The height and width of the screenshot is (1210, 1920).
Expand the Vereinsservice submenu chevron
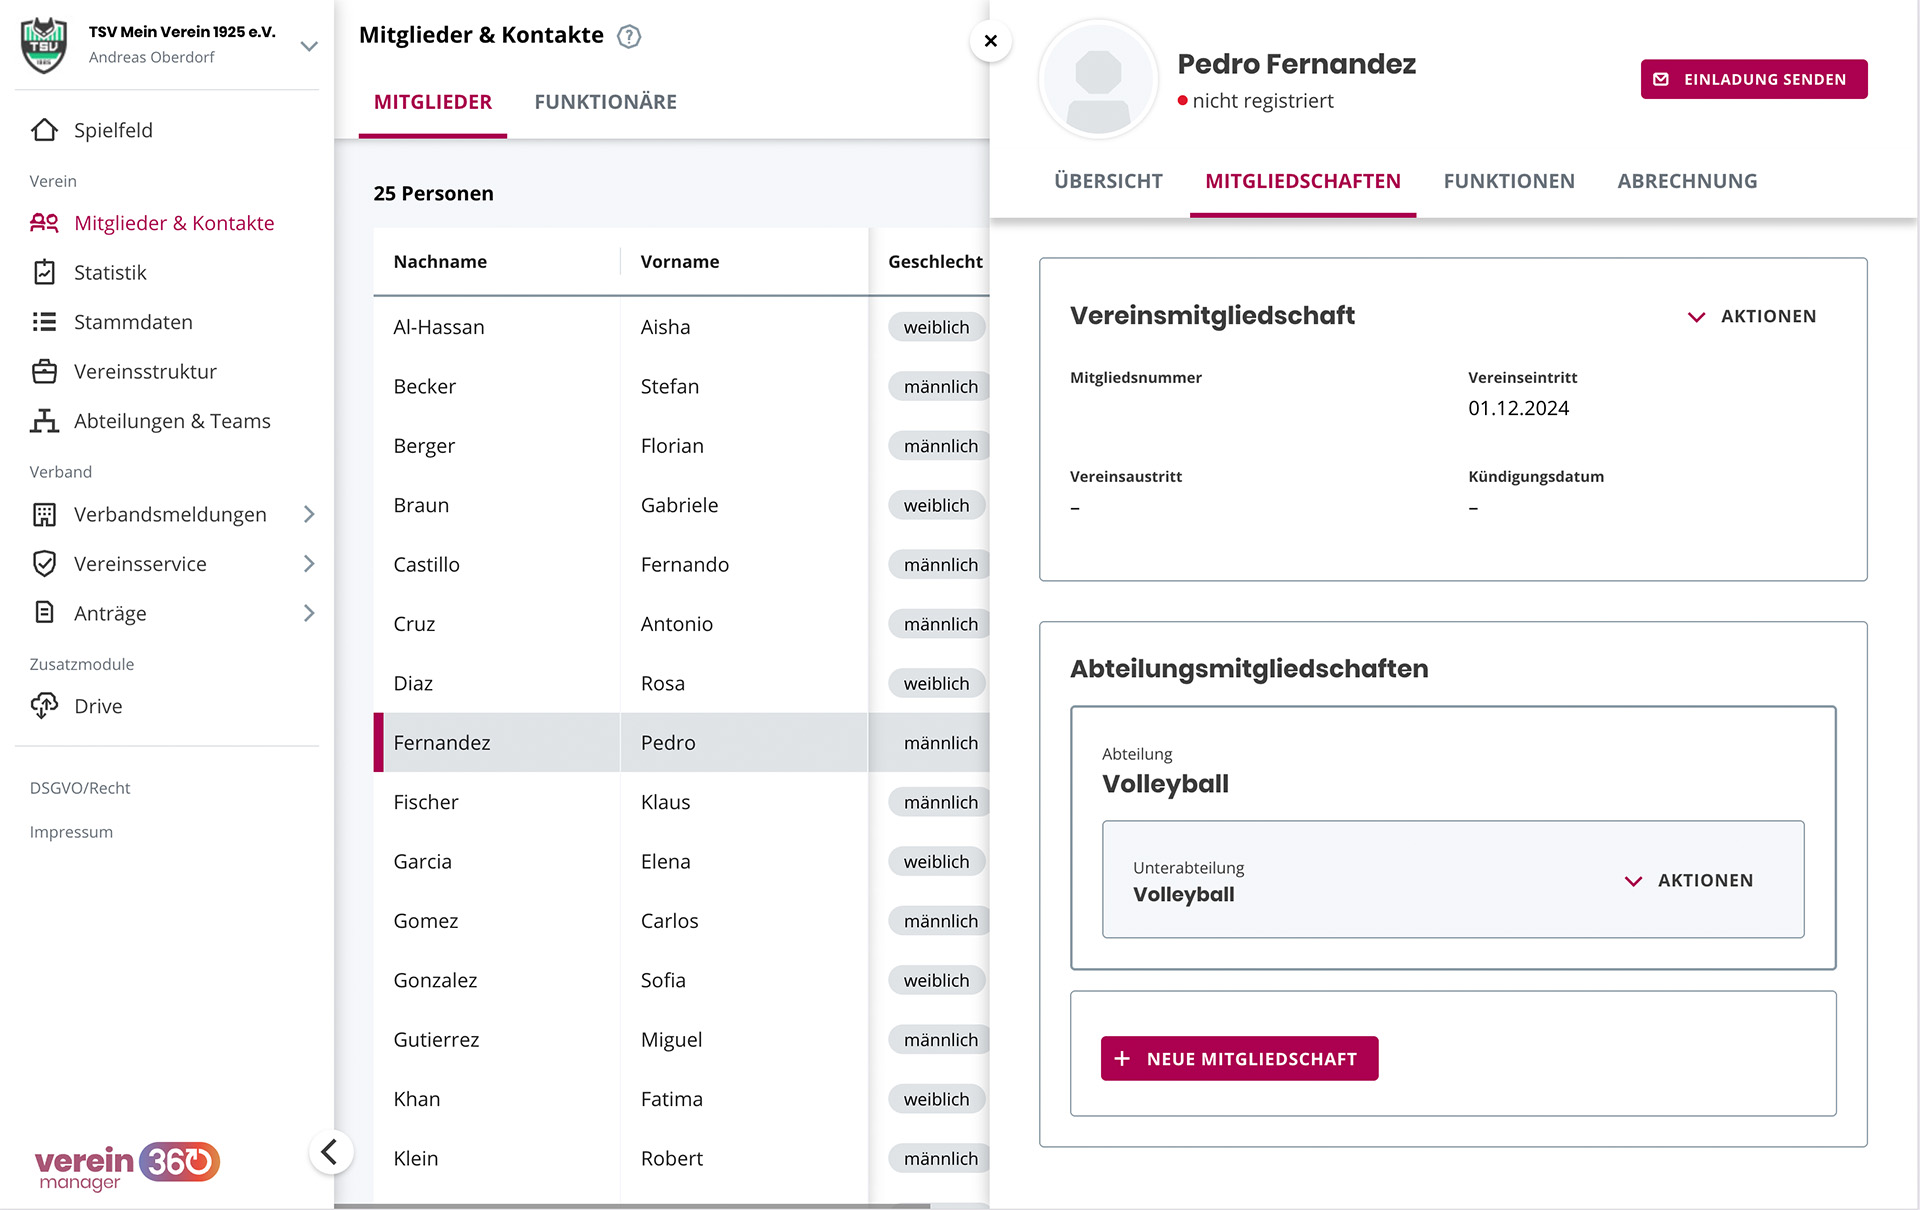[x=309, y=564]
